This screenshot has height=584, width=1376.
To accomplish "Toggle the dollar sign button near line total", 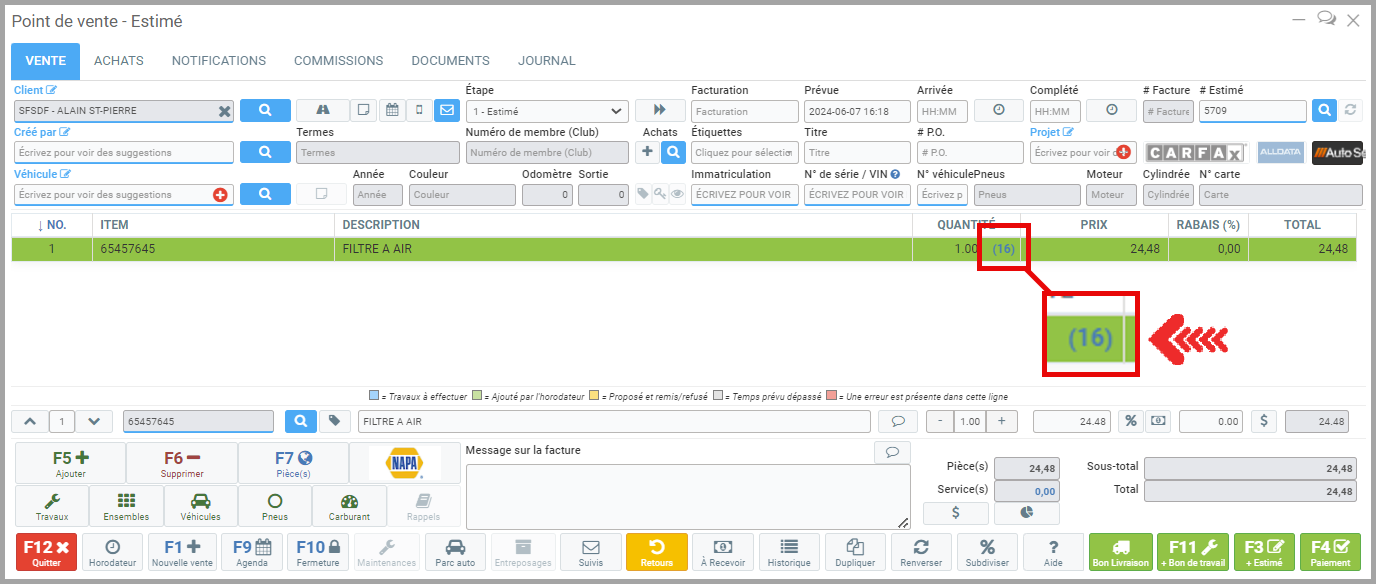I will click(x=1264, y=421).
